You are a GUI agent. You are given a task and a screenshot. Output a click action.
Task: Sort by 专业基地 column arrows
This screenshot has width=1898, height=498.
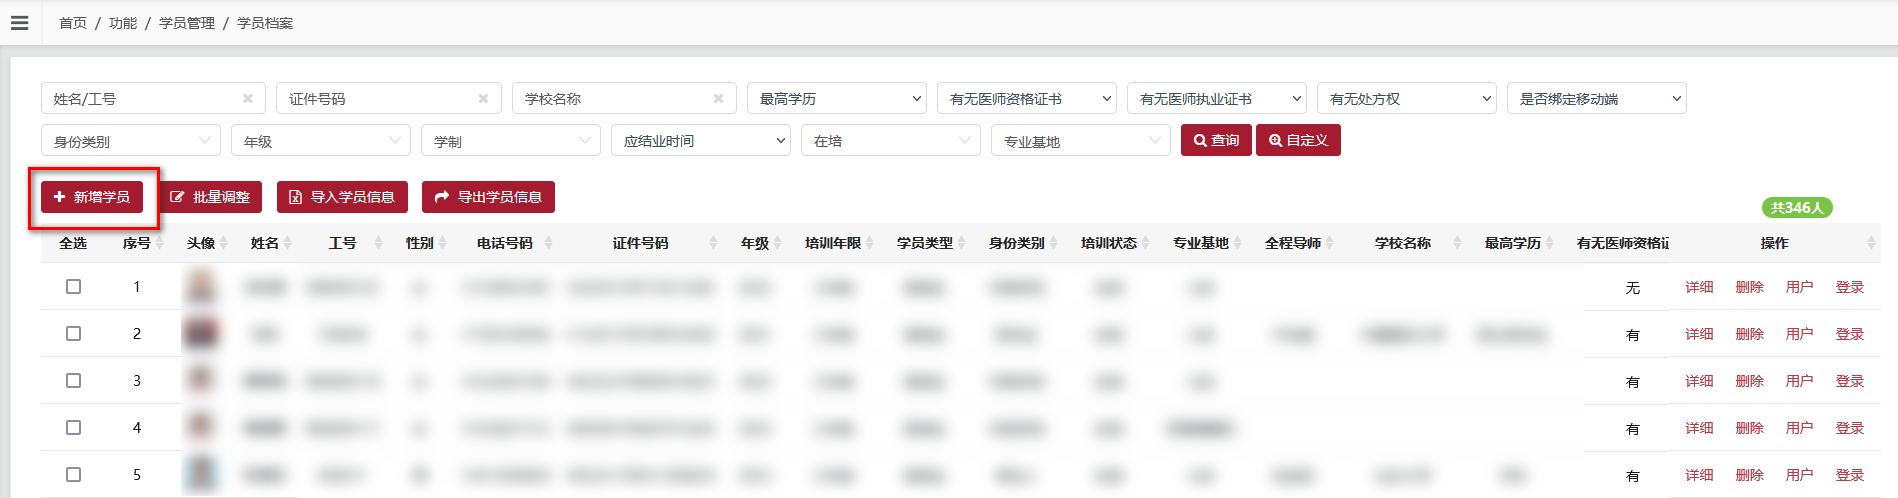[1238, 243]
